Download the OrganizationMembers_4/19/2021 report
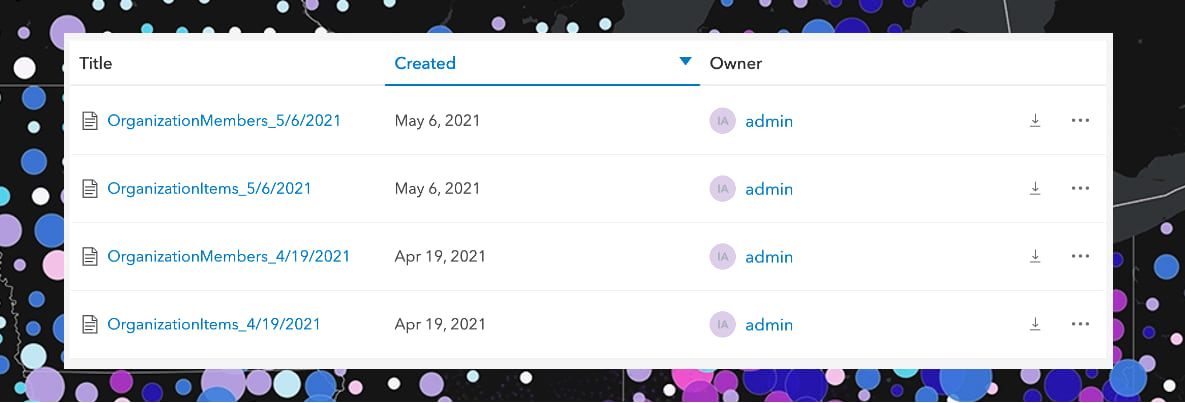This screenshot has width=1185, height=403. click(x=1035, y=256)
